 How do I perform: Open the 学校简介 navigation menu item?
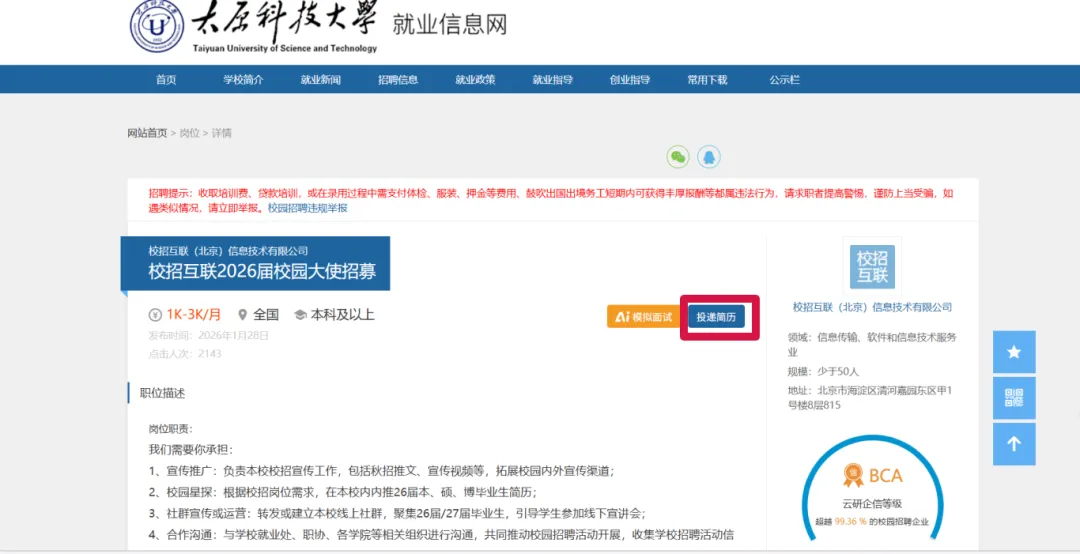[x=243, y=79]
